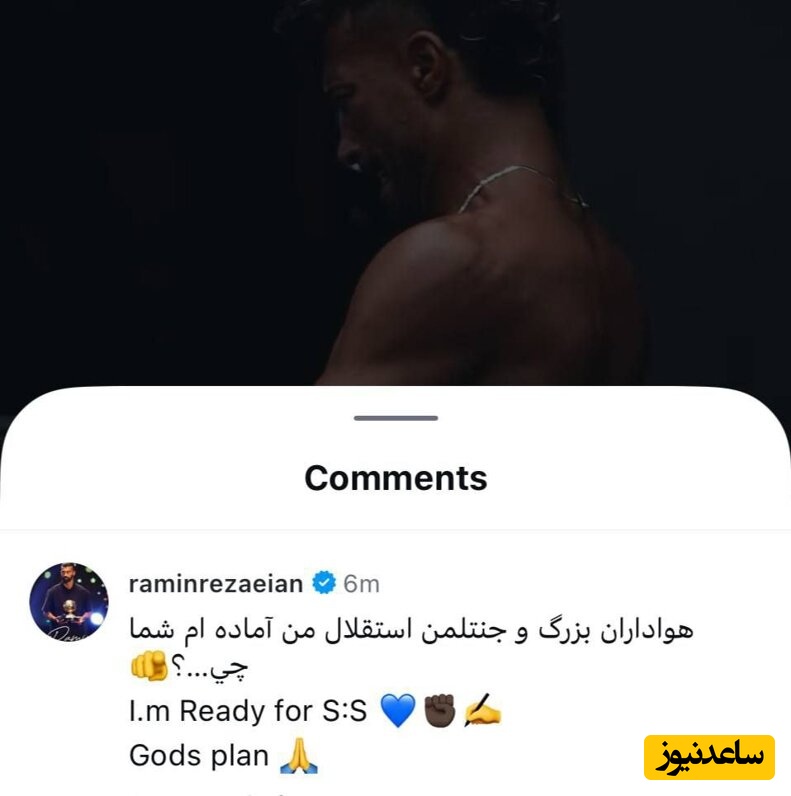Open raminrezaeian's profile picture

pyautogui.click(x=69, y=602)
